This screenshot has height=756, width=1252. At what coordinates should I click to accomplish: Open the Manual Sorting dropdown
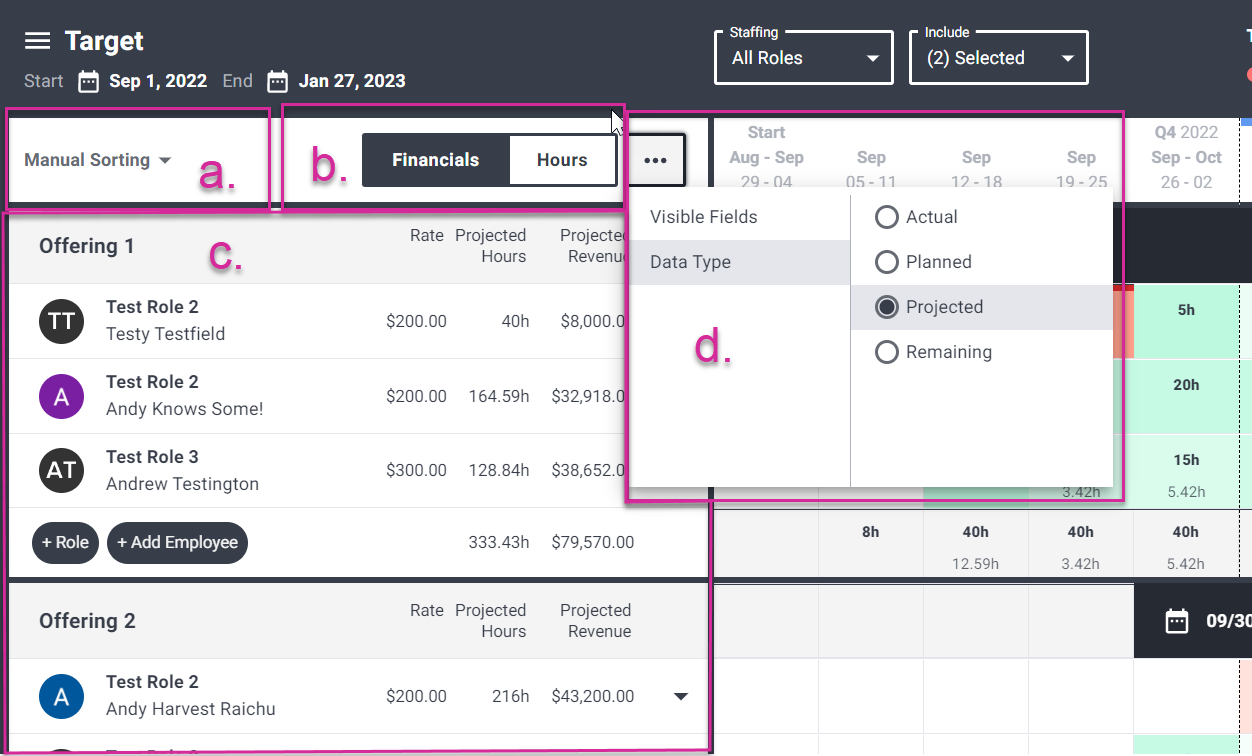pyautogui.click(x=97, y=159)
